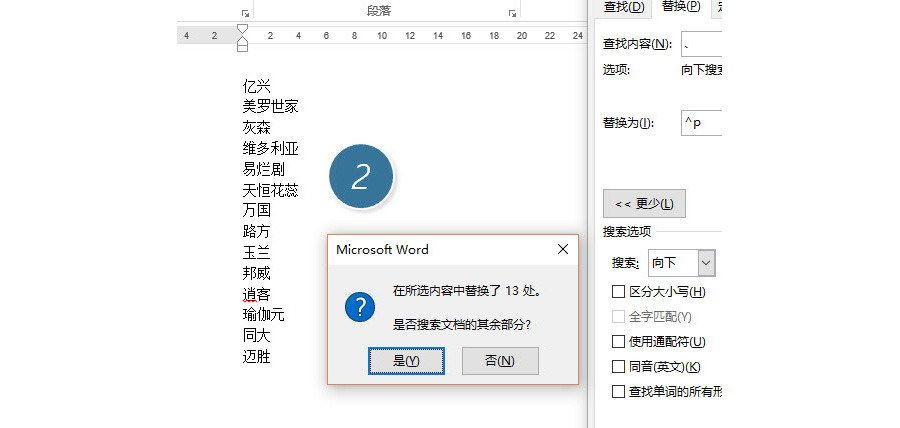Open the 段落 dialog launcher icon
Viewport: 900px width, 428px height.
512,13
